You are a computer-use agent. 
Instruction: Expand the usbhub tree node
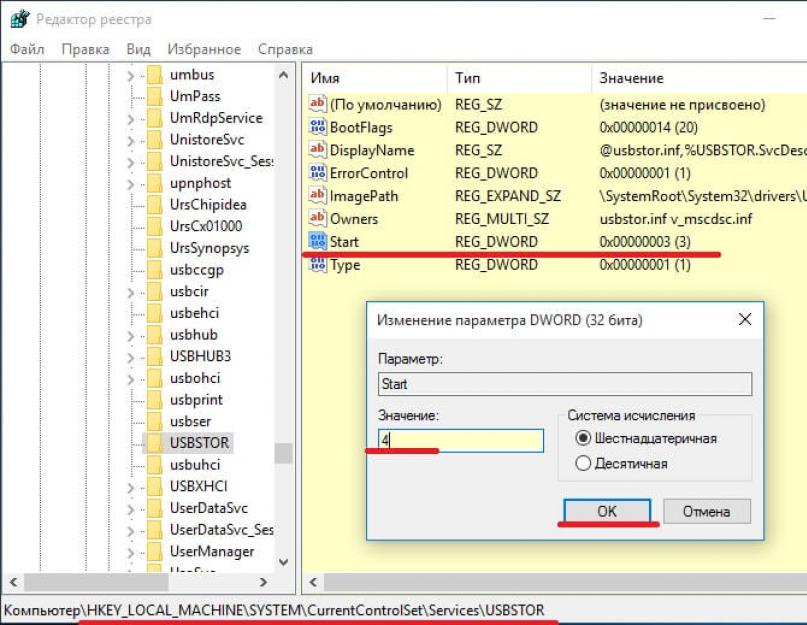click(131, 336)
